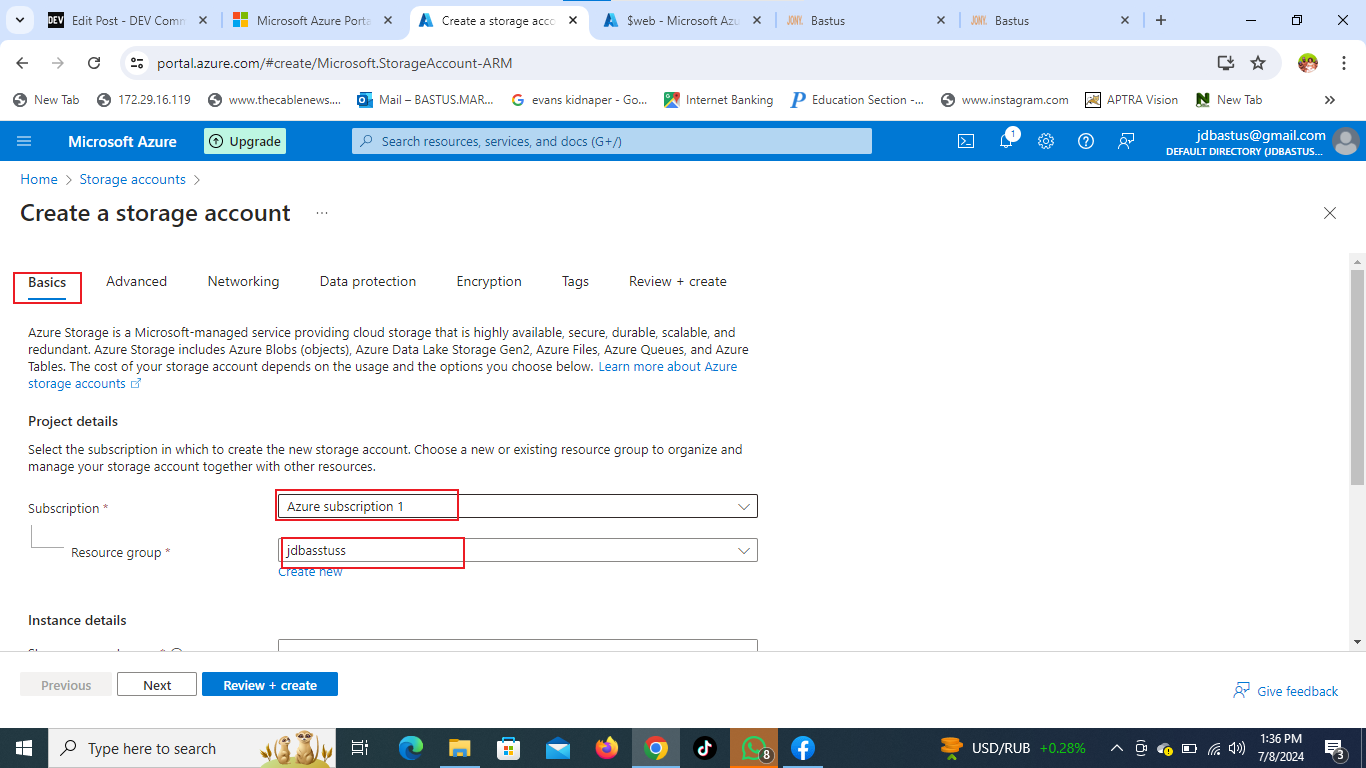This screenshot has height=768, width=1366.
Task: Show more bookmarks with the overflow chevron
Action: [x=1330, y=100]
